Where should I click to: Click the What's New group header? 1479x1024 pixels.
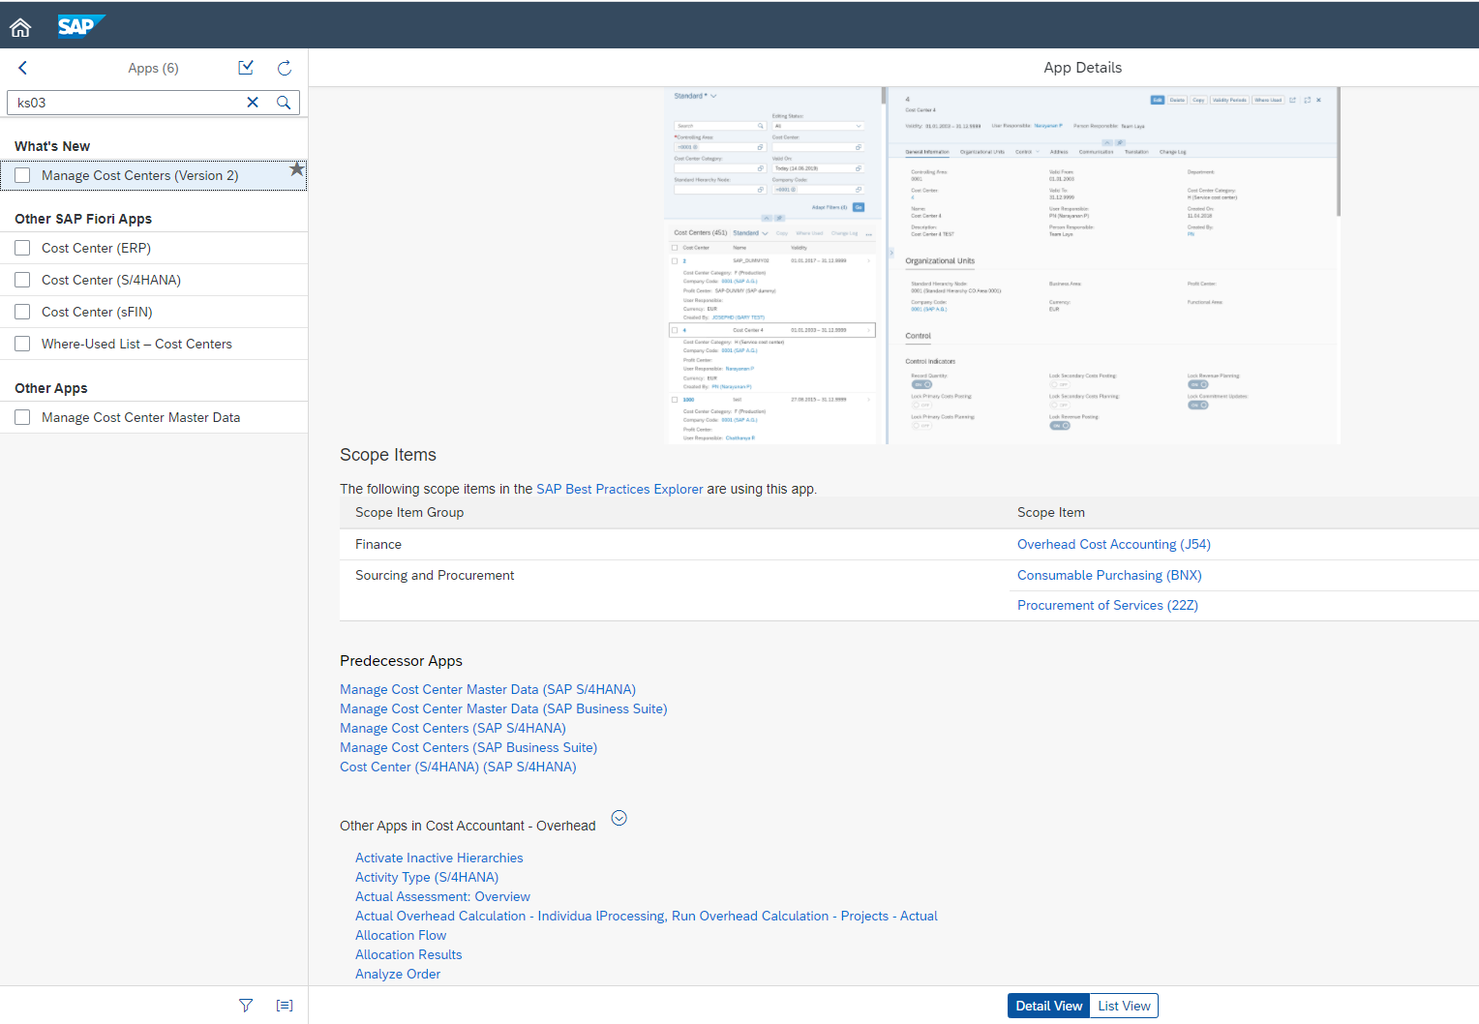point(52,146)
